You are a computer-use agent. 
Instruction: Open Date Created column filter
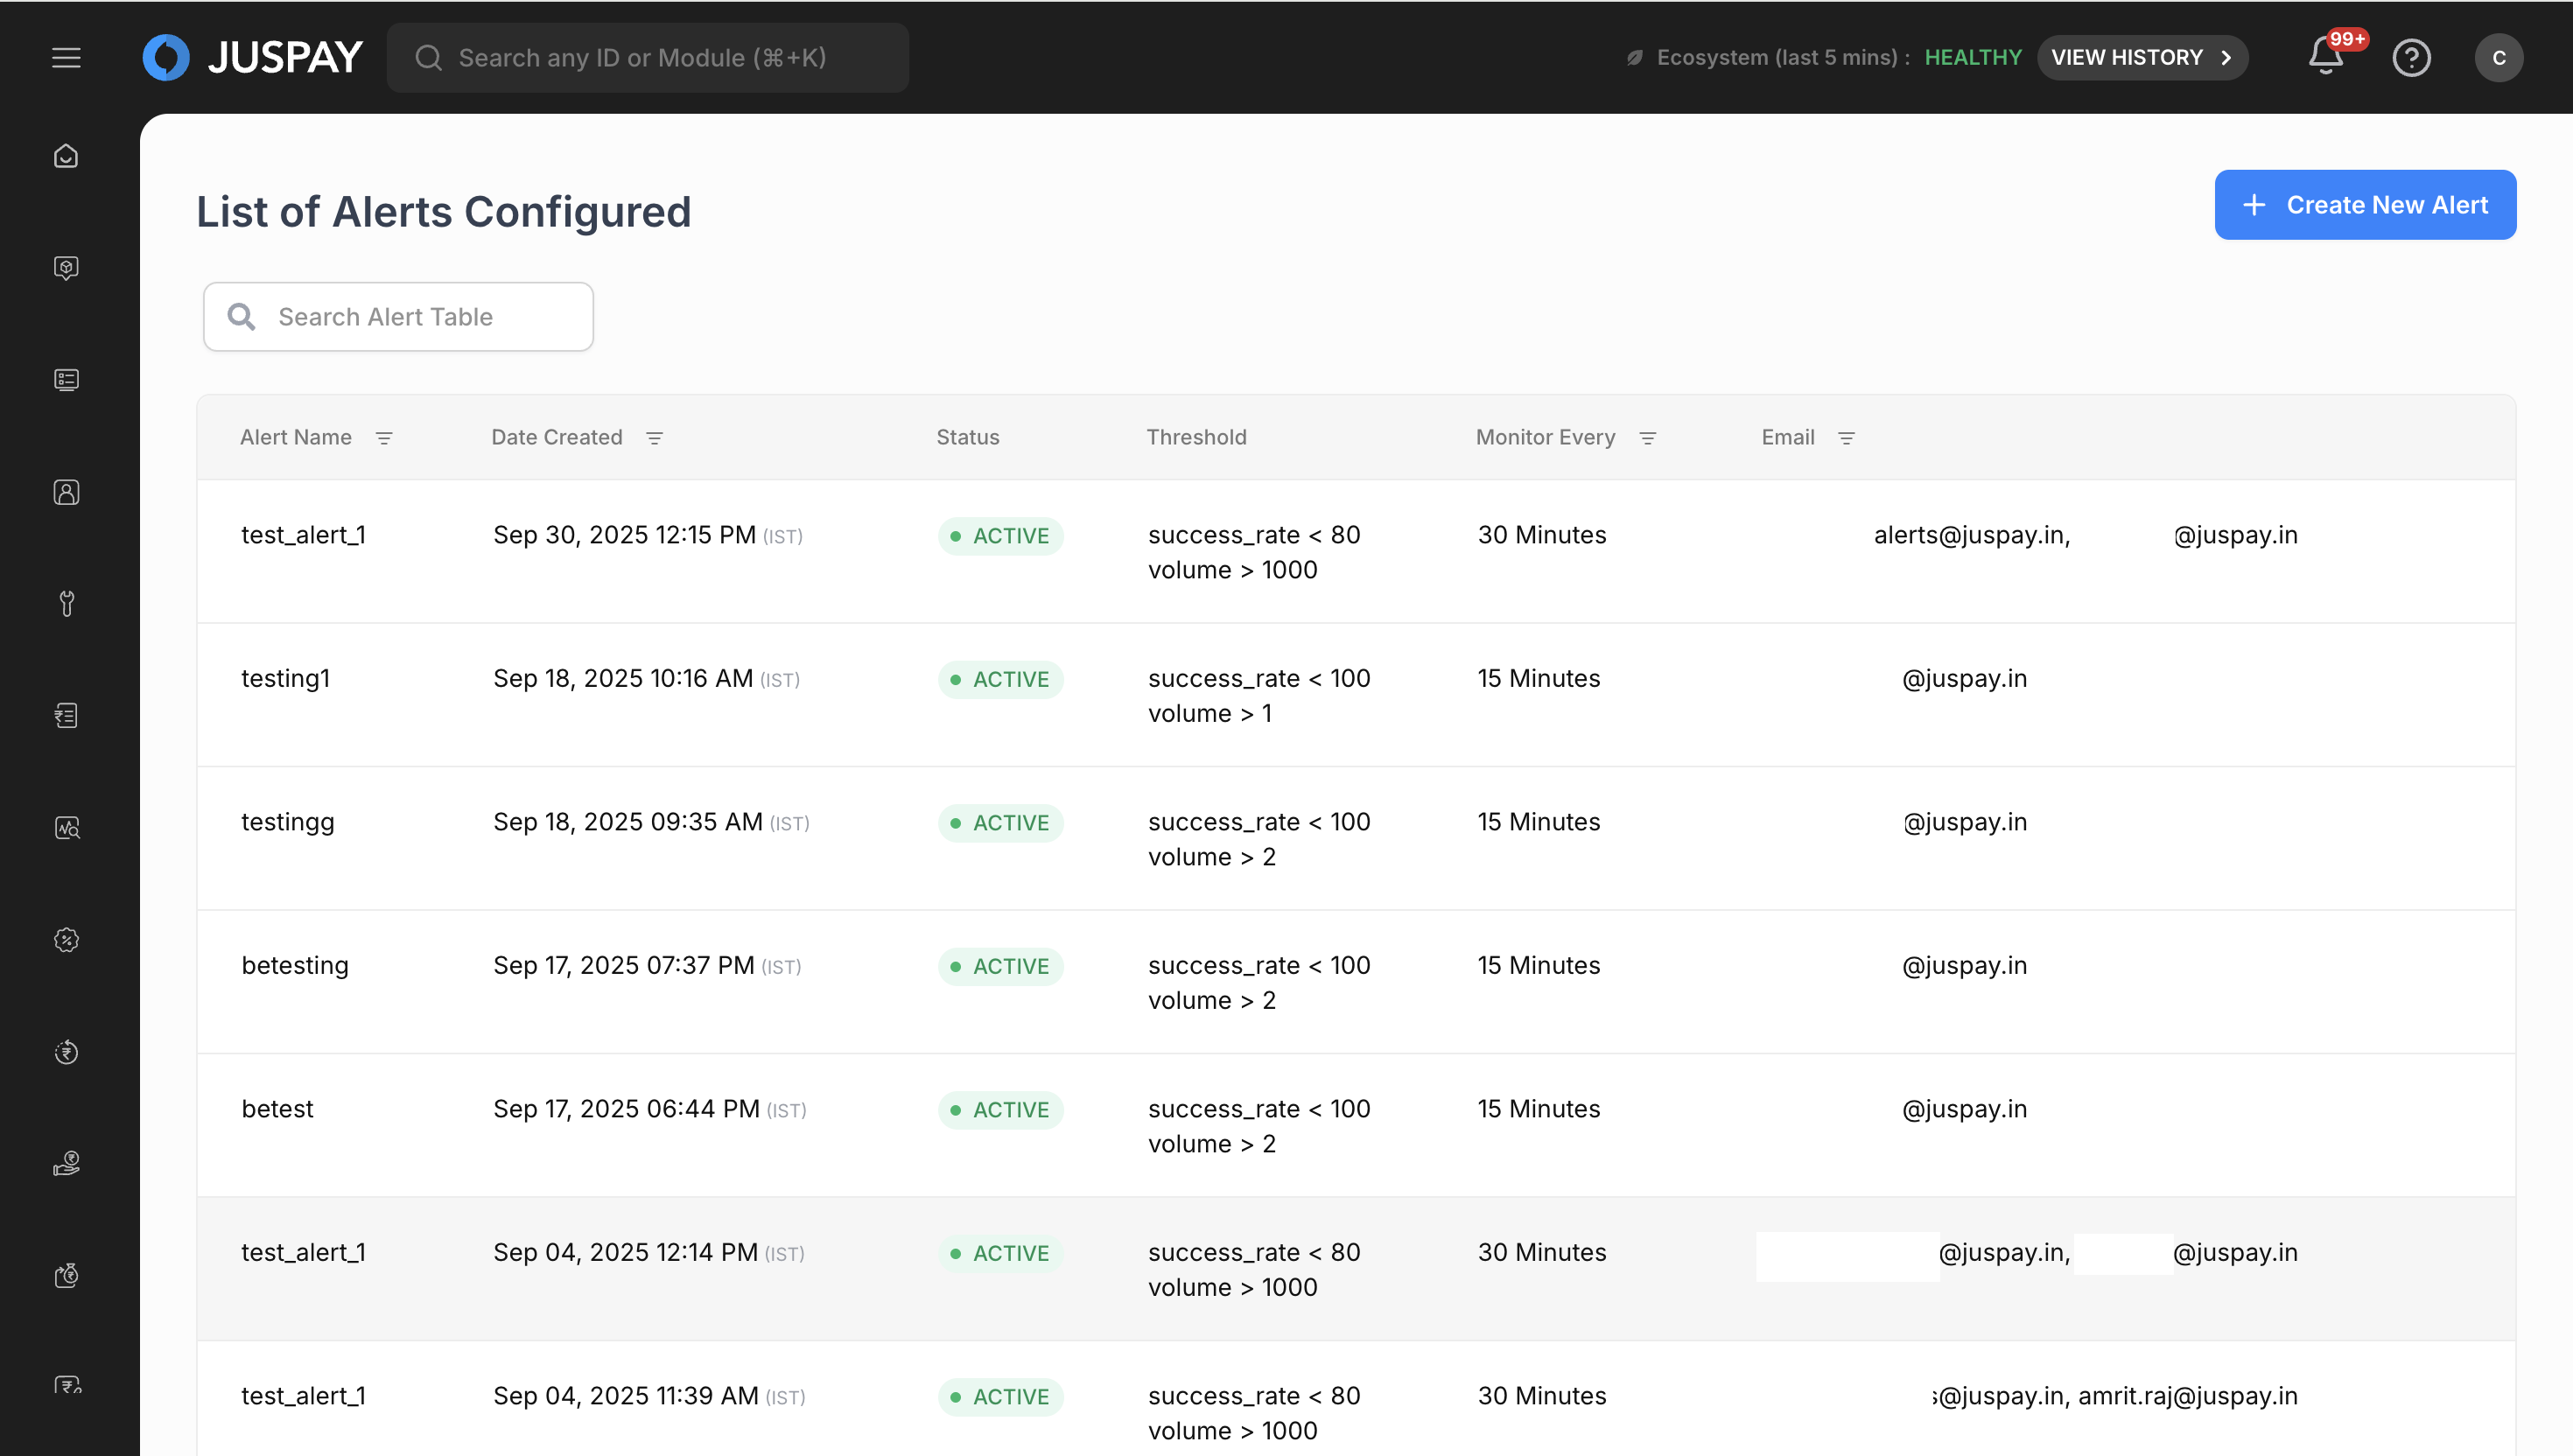click(x=654, y=438)
